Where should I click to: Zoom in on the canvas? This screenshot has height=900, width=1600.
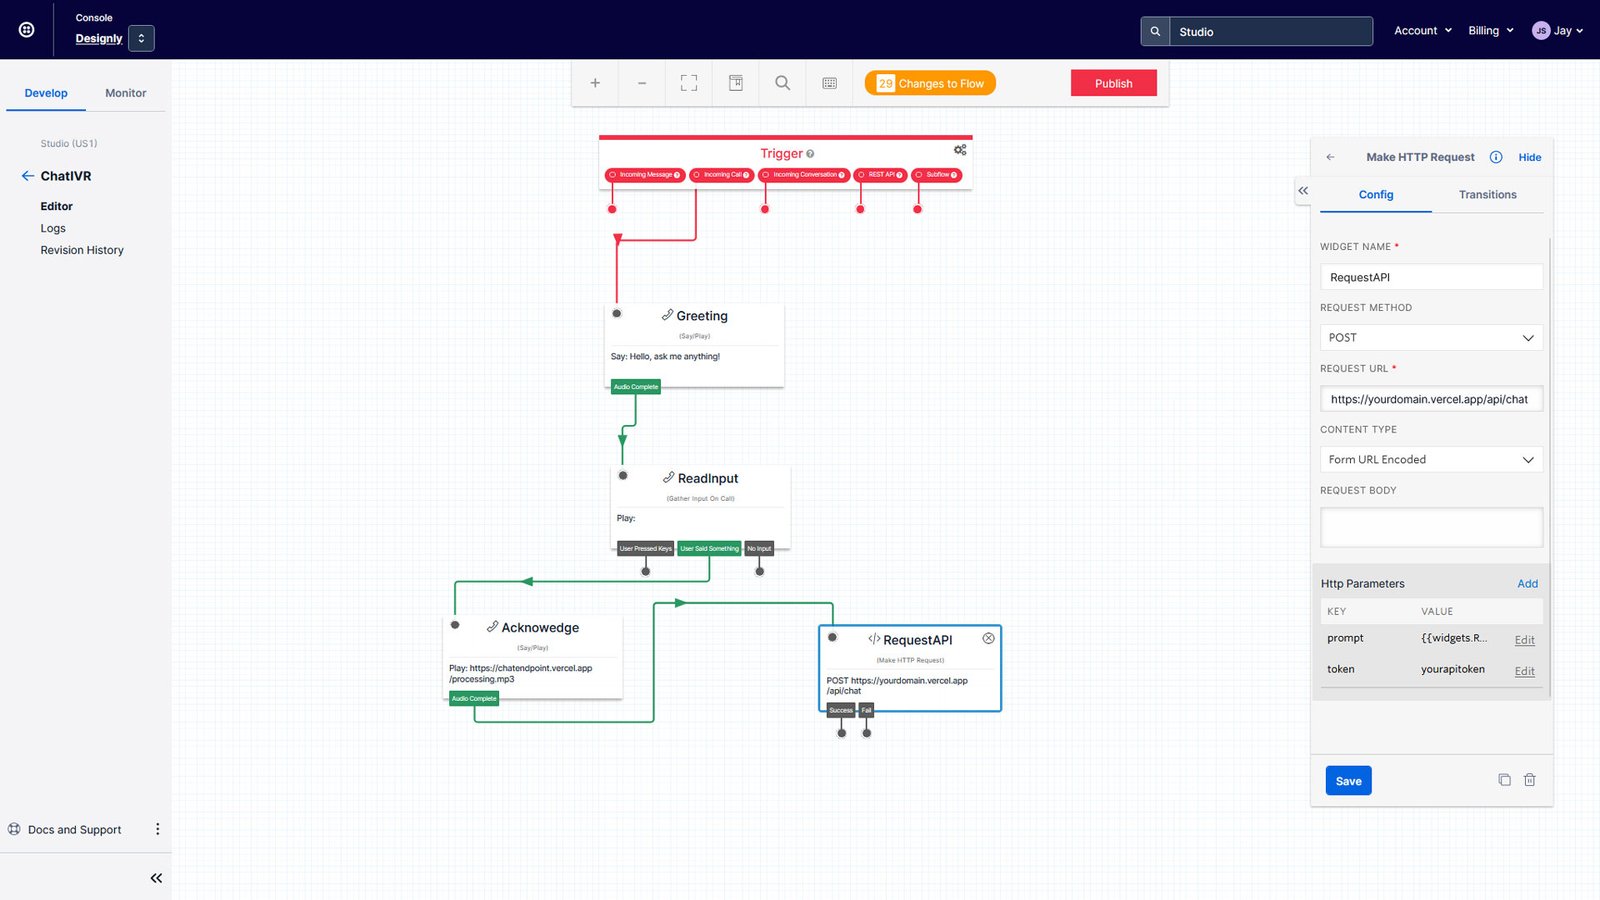[595, 83]
